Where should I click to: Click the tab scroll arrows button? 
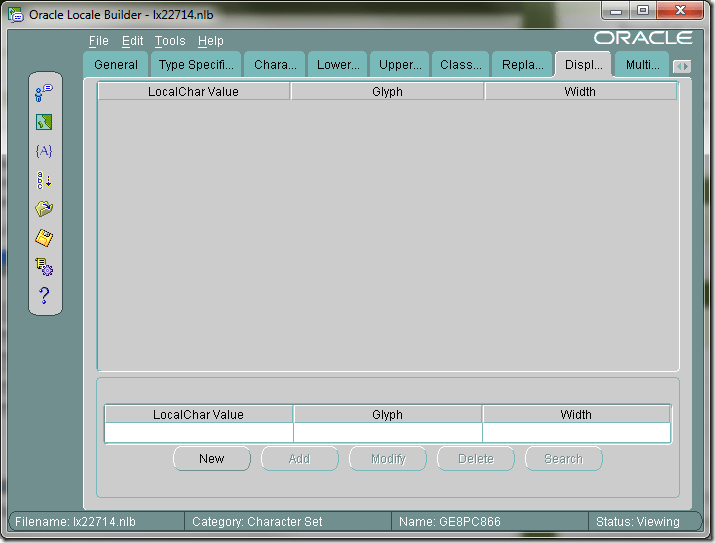682,67
